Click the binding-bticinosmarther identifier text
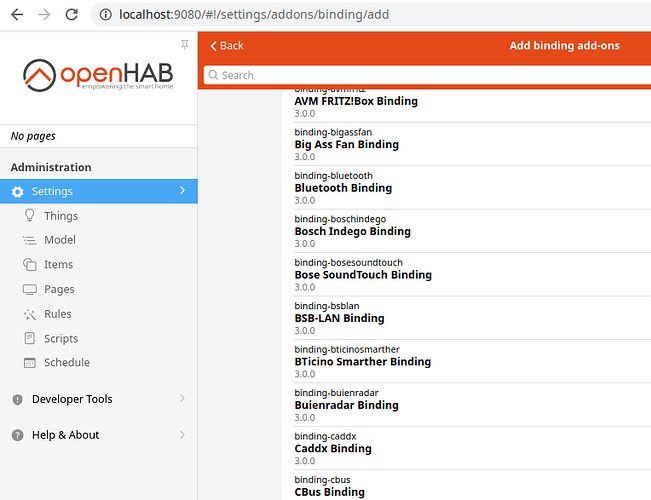 click(347, 349)
